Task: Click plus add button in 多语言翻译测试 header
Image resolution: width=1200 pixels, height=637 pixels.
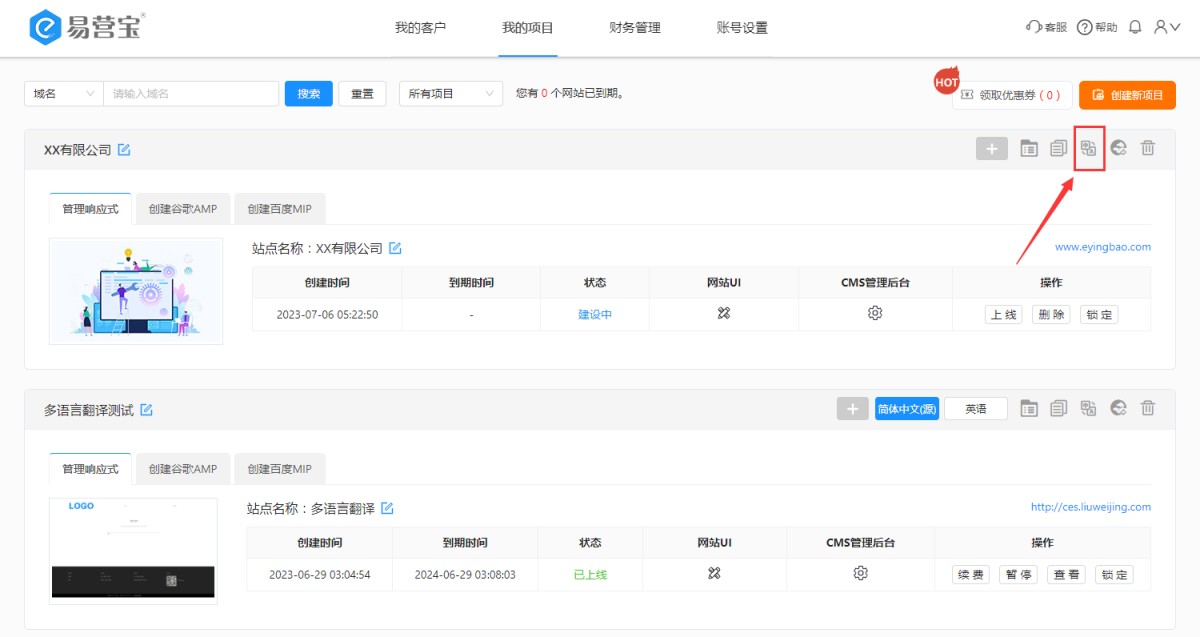Action: pyautogui.click(x=852, y=408)
